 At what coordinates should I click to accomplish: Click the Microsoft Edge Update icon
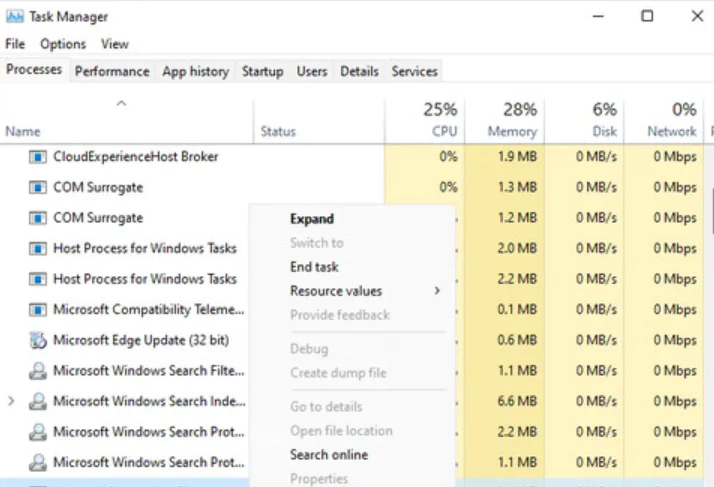coord(38,340)
